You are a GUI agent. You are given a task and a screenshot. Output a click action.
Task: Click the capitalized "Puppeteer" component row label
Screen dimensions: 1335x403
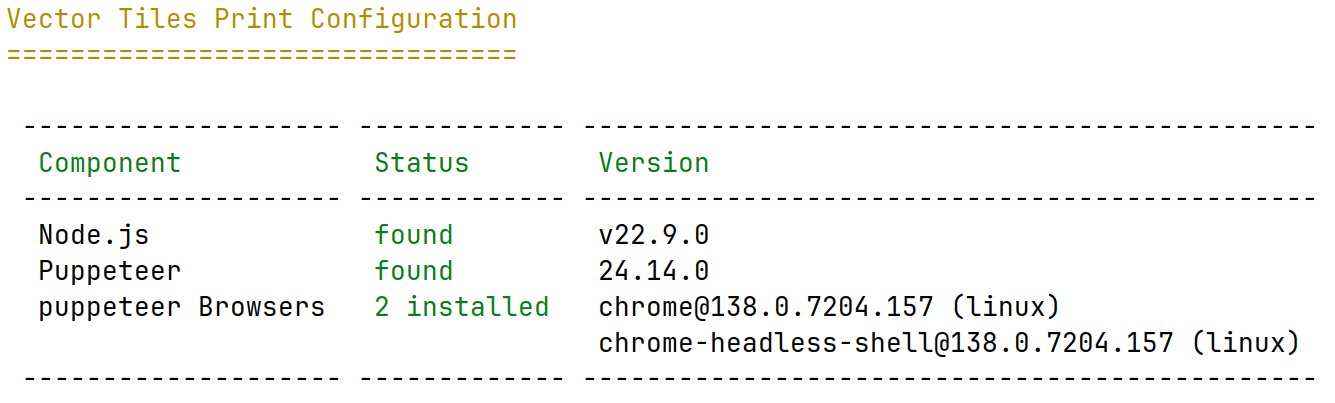tap(110, 271)
